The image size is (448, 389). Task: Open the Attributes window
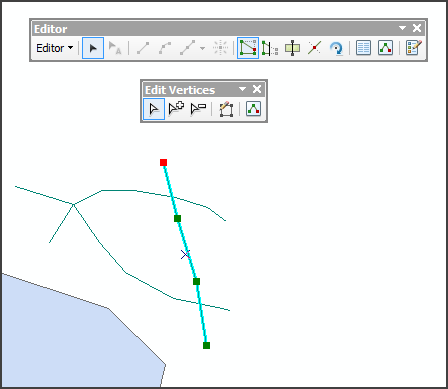click(x=363, y=48)
